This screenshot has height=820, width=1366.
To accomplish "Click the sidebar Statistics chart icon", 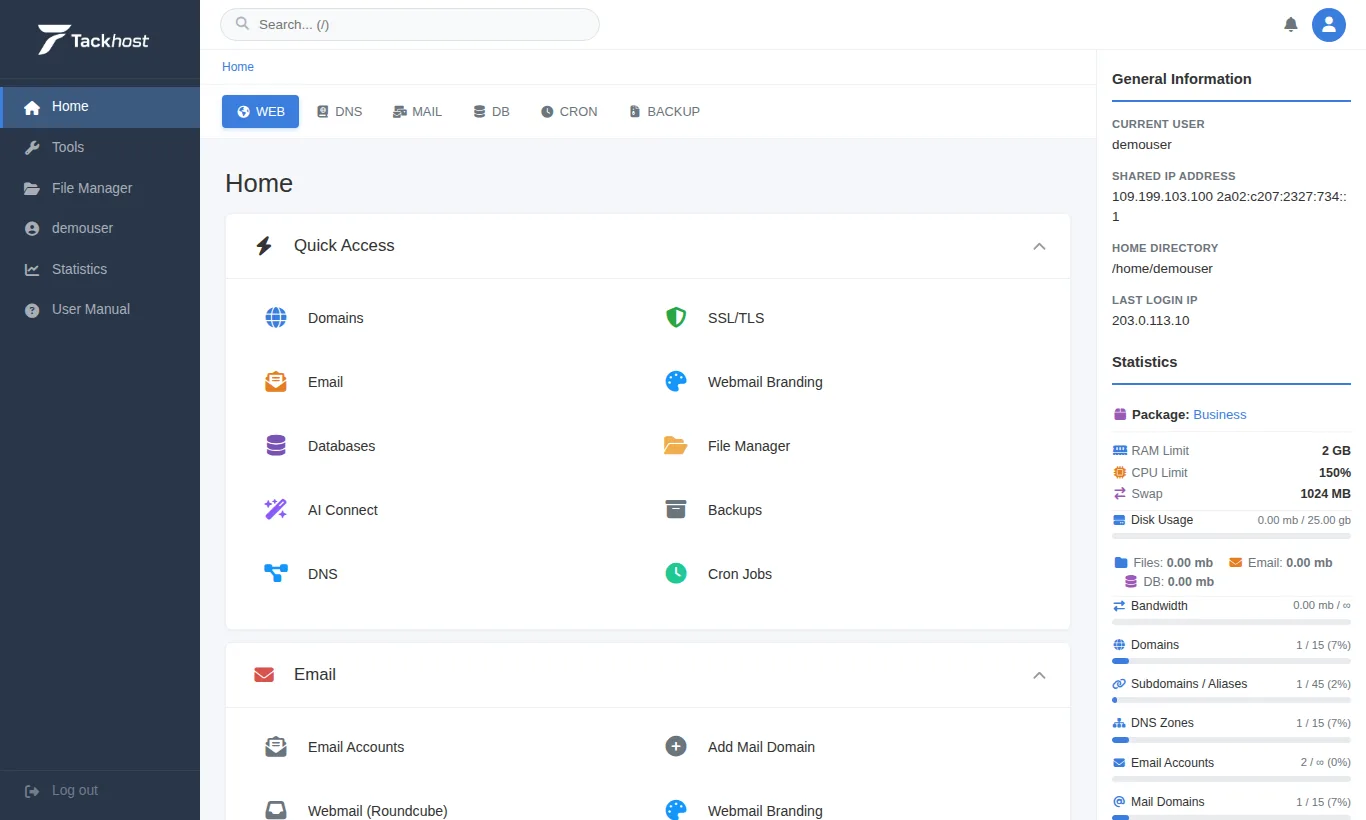I will (x=32, y=269).
